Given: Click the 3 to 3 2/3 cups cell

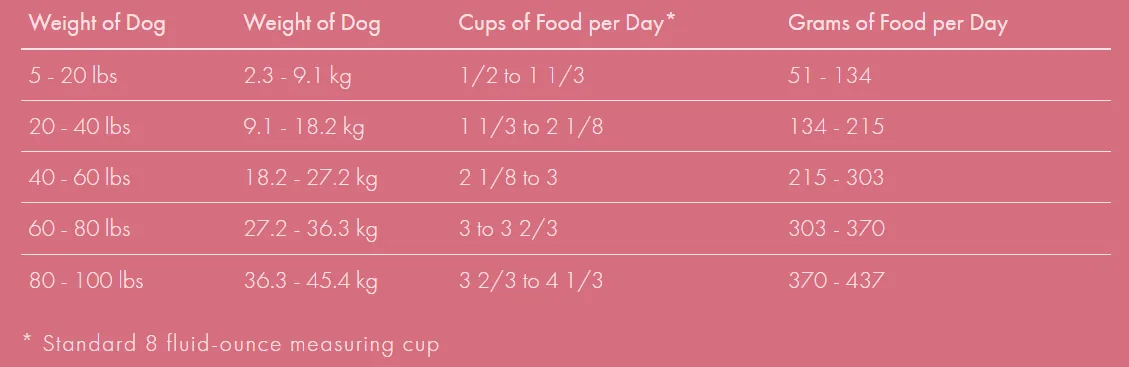Looking at the screenshot, I should 508,229.
